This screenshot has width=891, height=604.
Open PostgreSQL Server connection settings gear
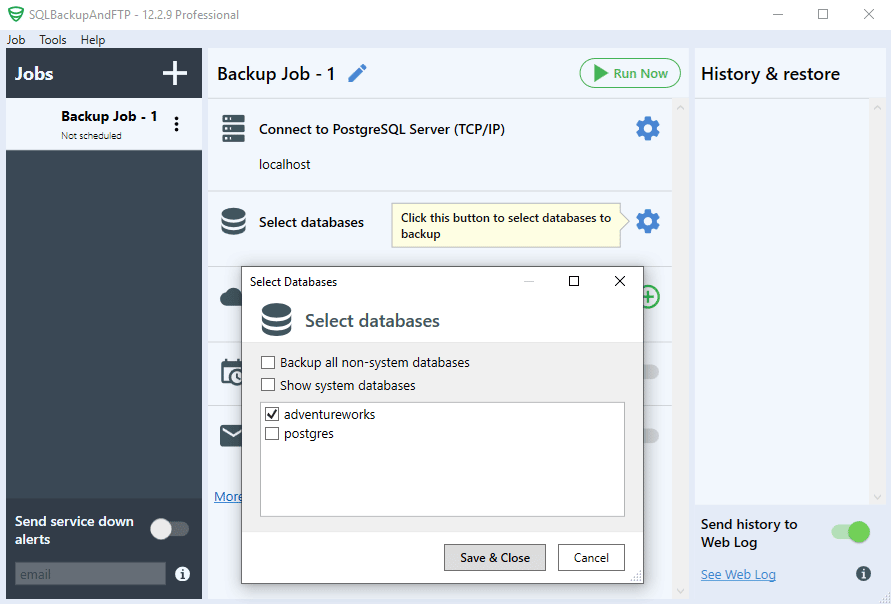tap(647, 128)
